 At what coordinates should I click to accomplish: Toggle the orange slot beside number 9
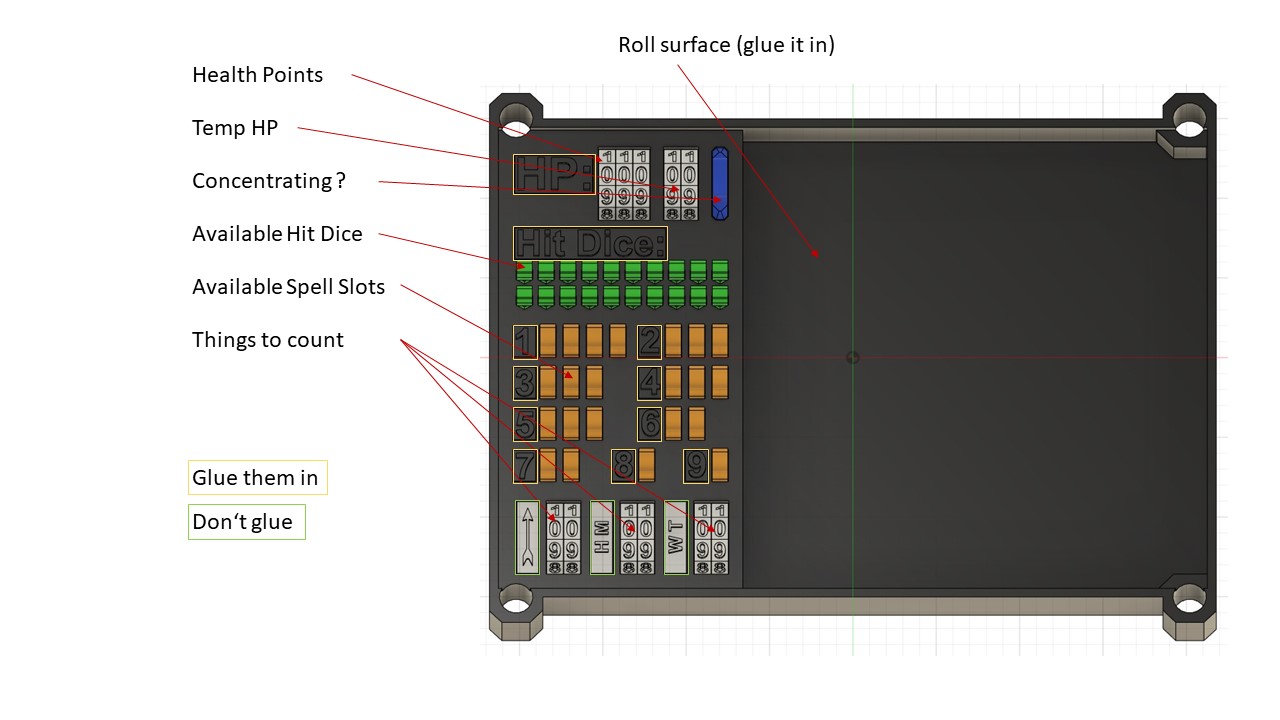[719, 465]
